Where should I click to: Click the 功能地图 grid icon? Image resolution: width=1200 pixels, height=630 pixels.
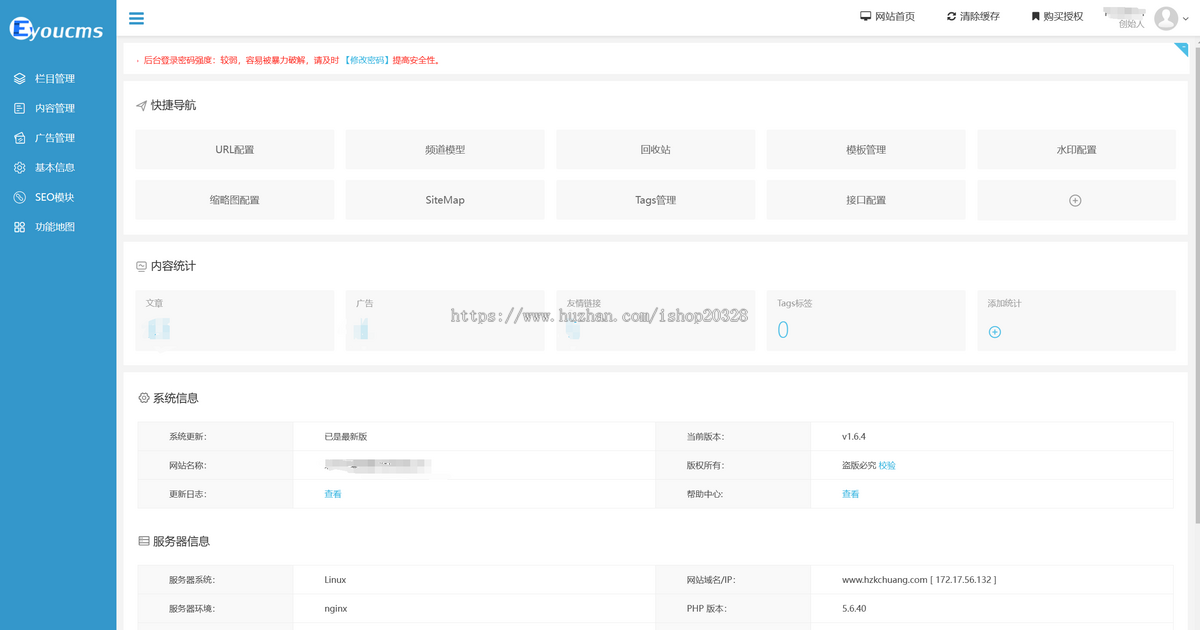pos(20,227)
